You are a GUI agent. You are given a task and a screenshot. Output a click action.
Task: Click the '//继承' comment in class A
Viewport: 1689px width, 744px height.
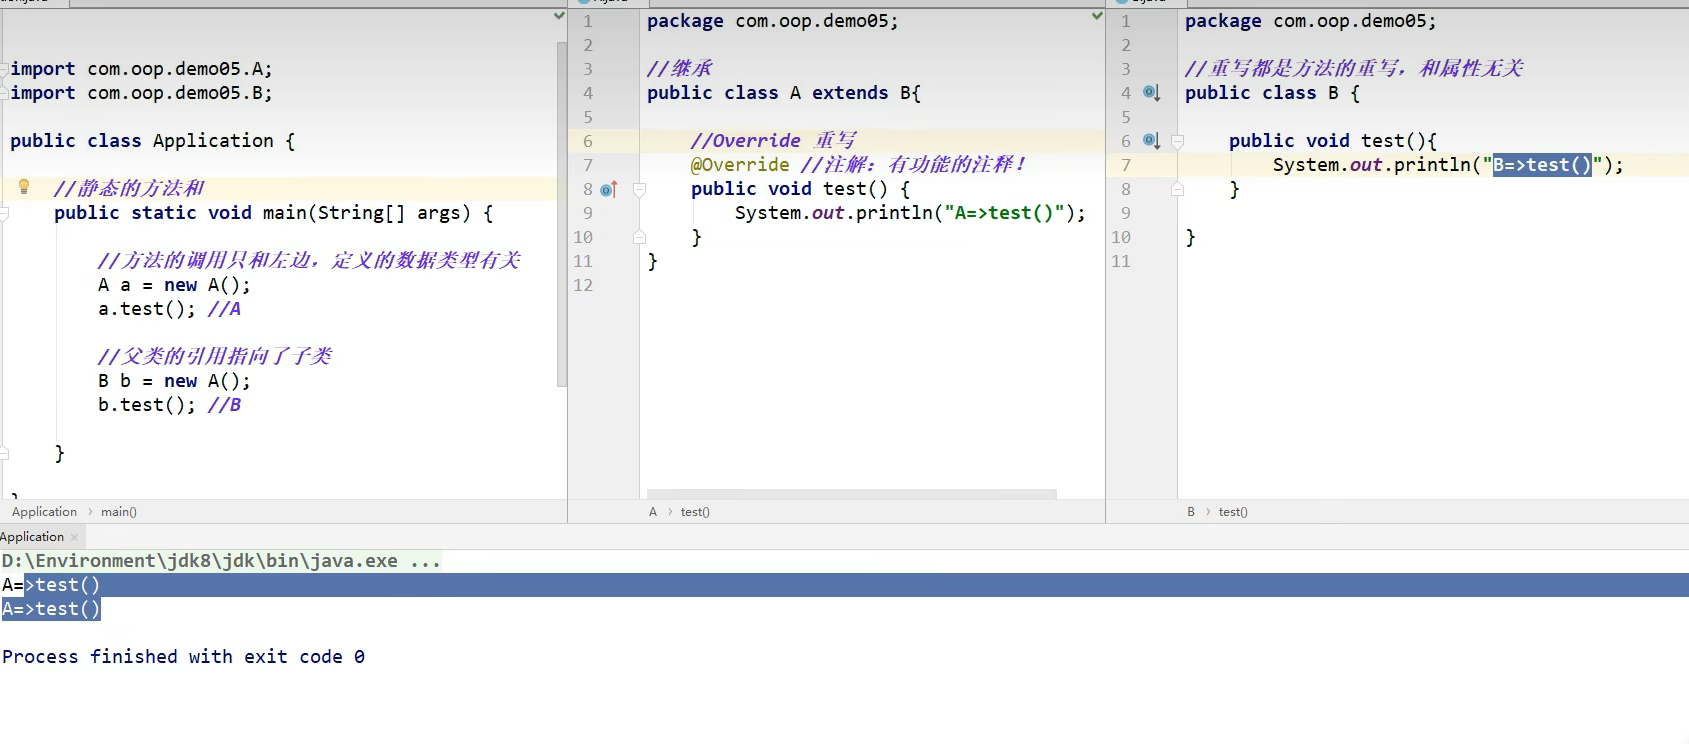(679, 69)
